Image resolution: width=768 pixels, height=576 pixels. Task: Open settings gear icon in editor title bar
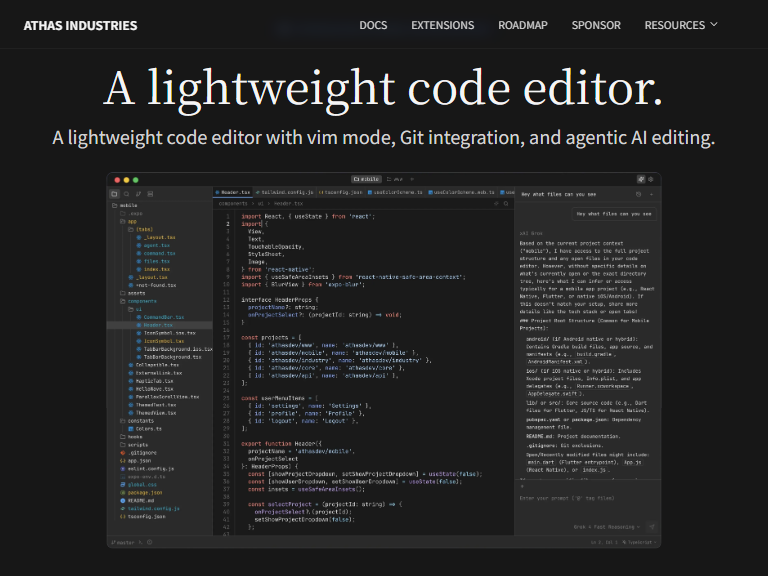(652, 179)
